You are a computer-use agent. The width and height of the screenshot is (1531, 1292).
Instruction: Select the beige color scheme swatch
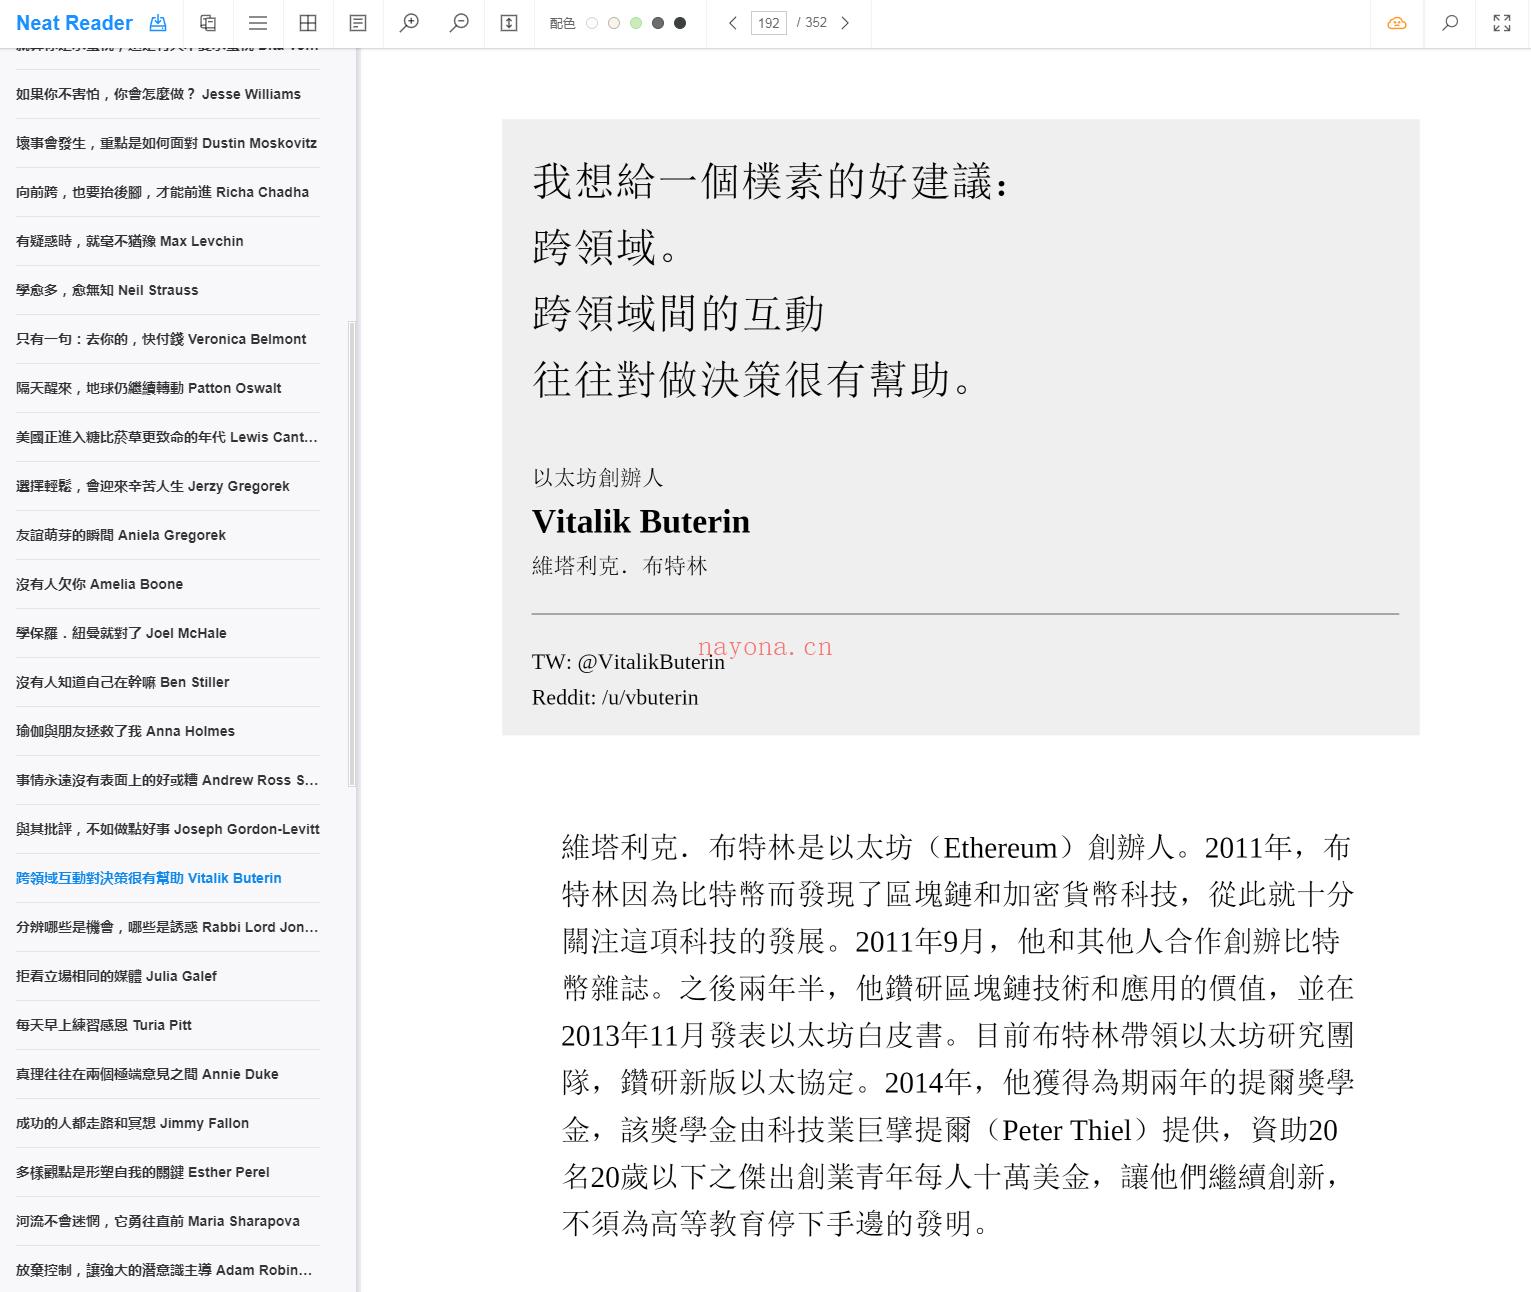614,23
